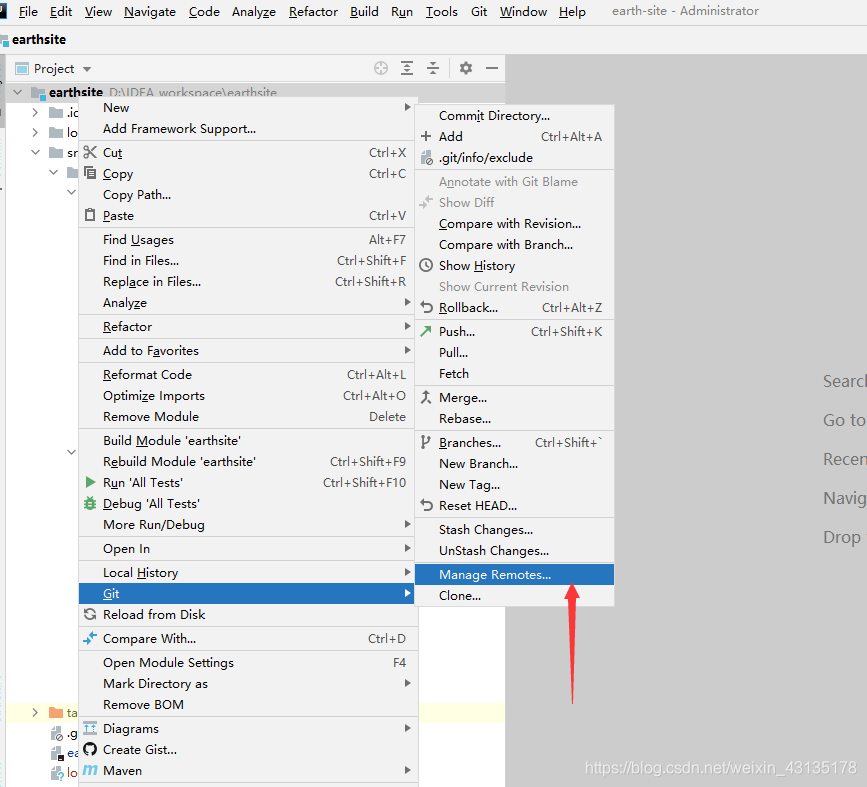
Task: Debug 'All Tests' via bug icon
Action: (x=90, y=503)
